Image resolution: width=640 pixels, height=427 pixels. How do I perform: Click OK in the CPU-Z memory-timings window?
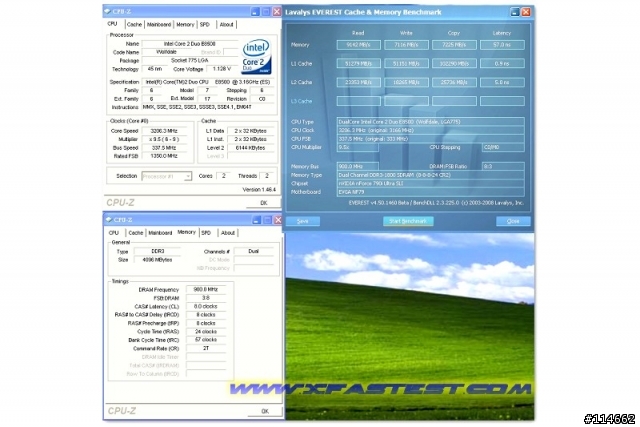(265, 411)
